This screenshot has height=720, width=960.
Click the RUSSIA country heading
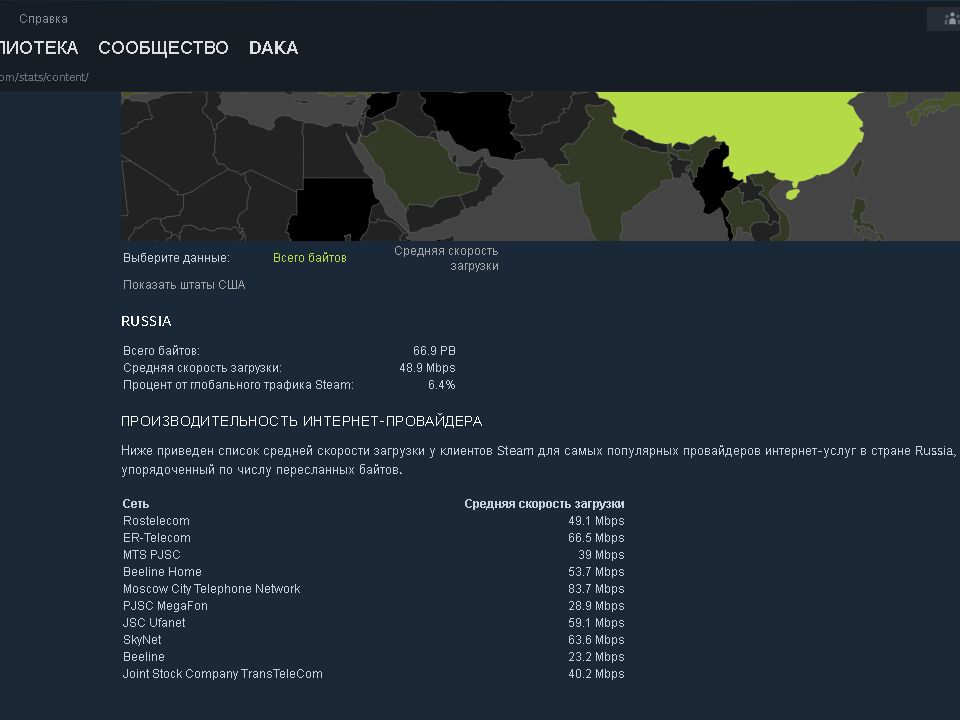(x=146, y=321)
